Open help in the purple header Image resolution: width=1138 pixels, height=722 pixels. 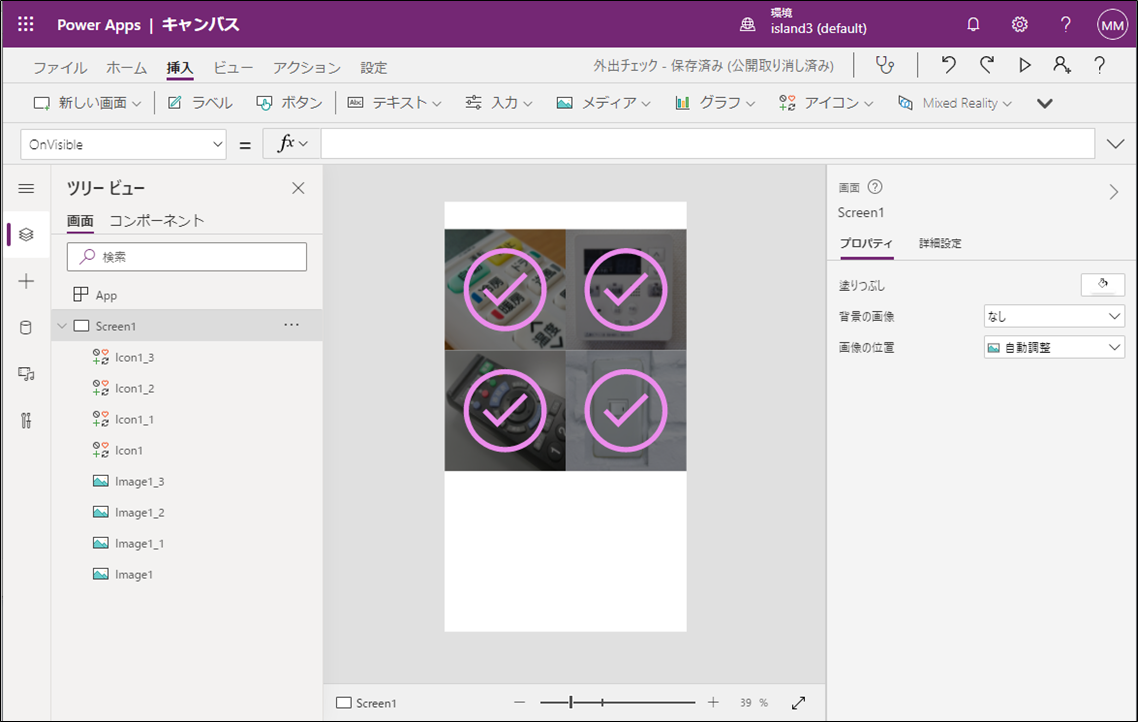point(1065,25)
